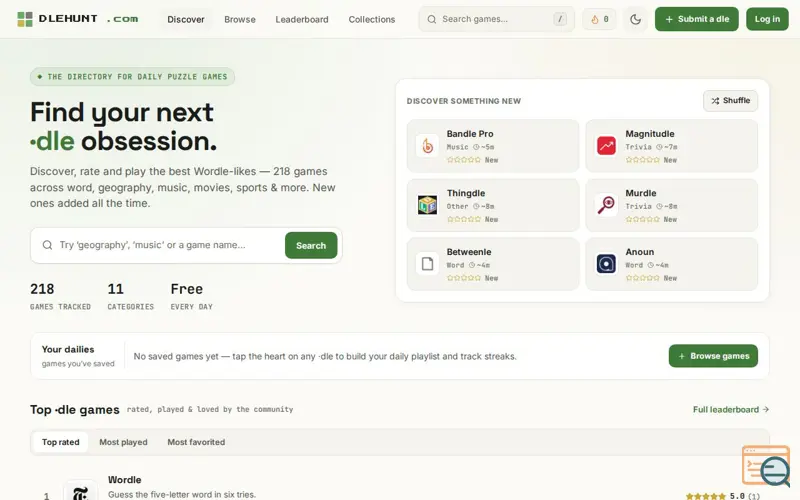Image resolution: width=800 pixels, height=500 pixels.
Task: Click 'DISCOVER SOMETHING NEW' heading
Action: click(x=464, y=101)
